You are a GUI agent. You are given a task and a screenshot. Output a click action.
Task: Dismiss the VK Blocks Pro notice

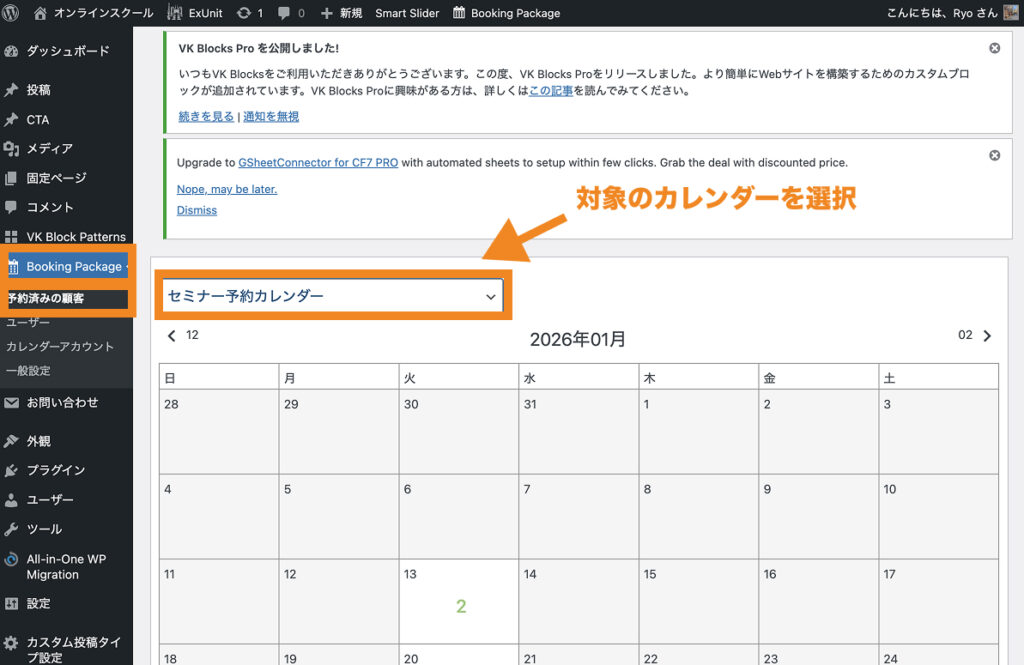coord(994,48)
